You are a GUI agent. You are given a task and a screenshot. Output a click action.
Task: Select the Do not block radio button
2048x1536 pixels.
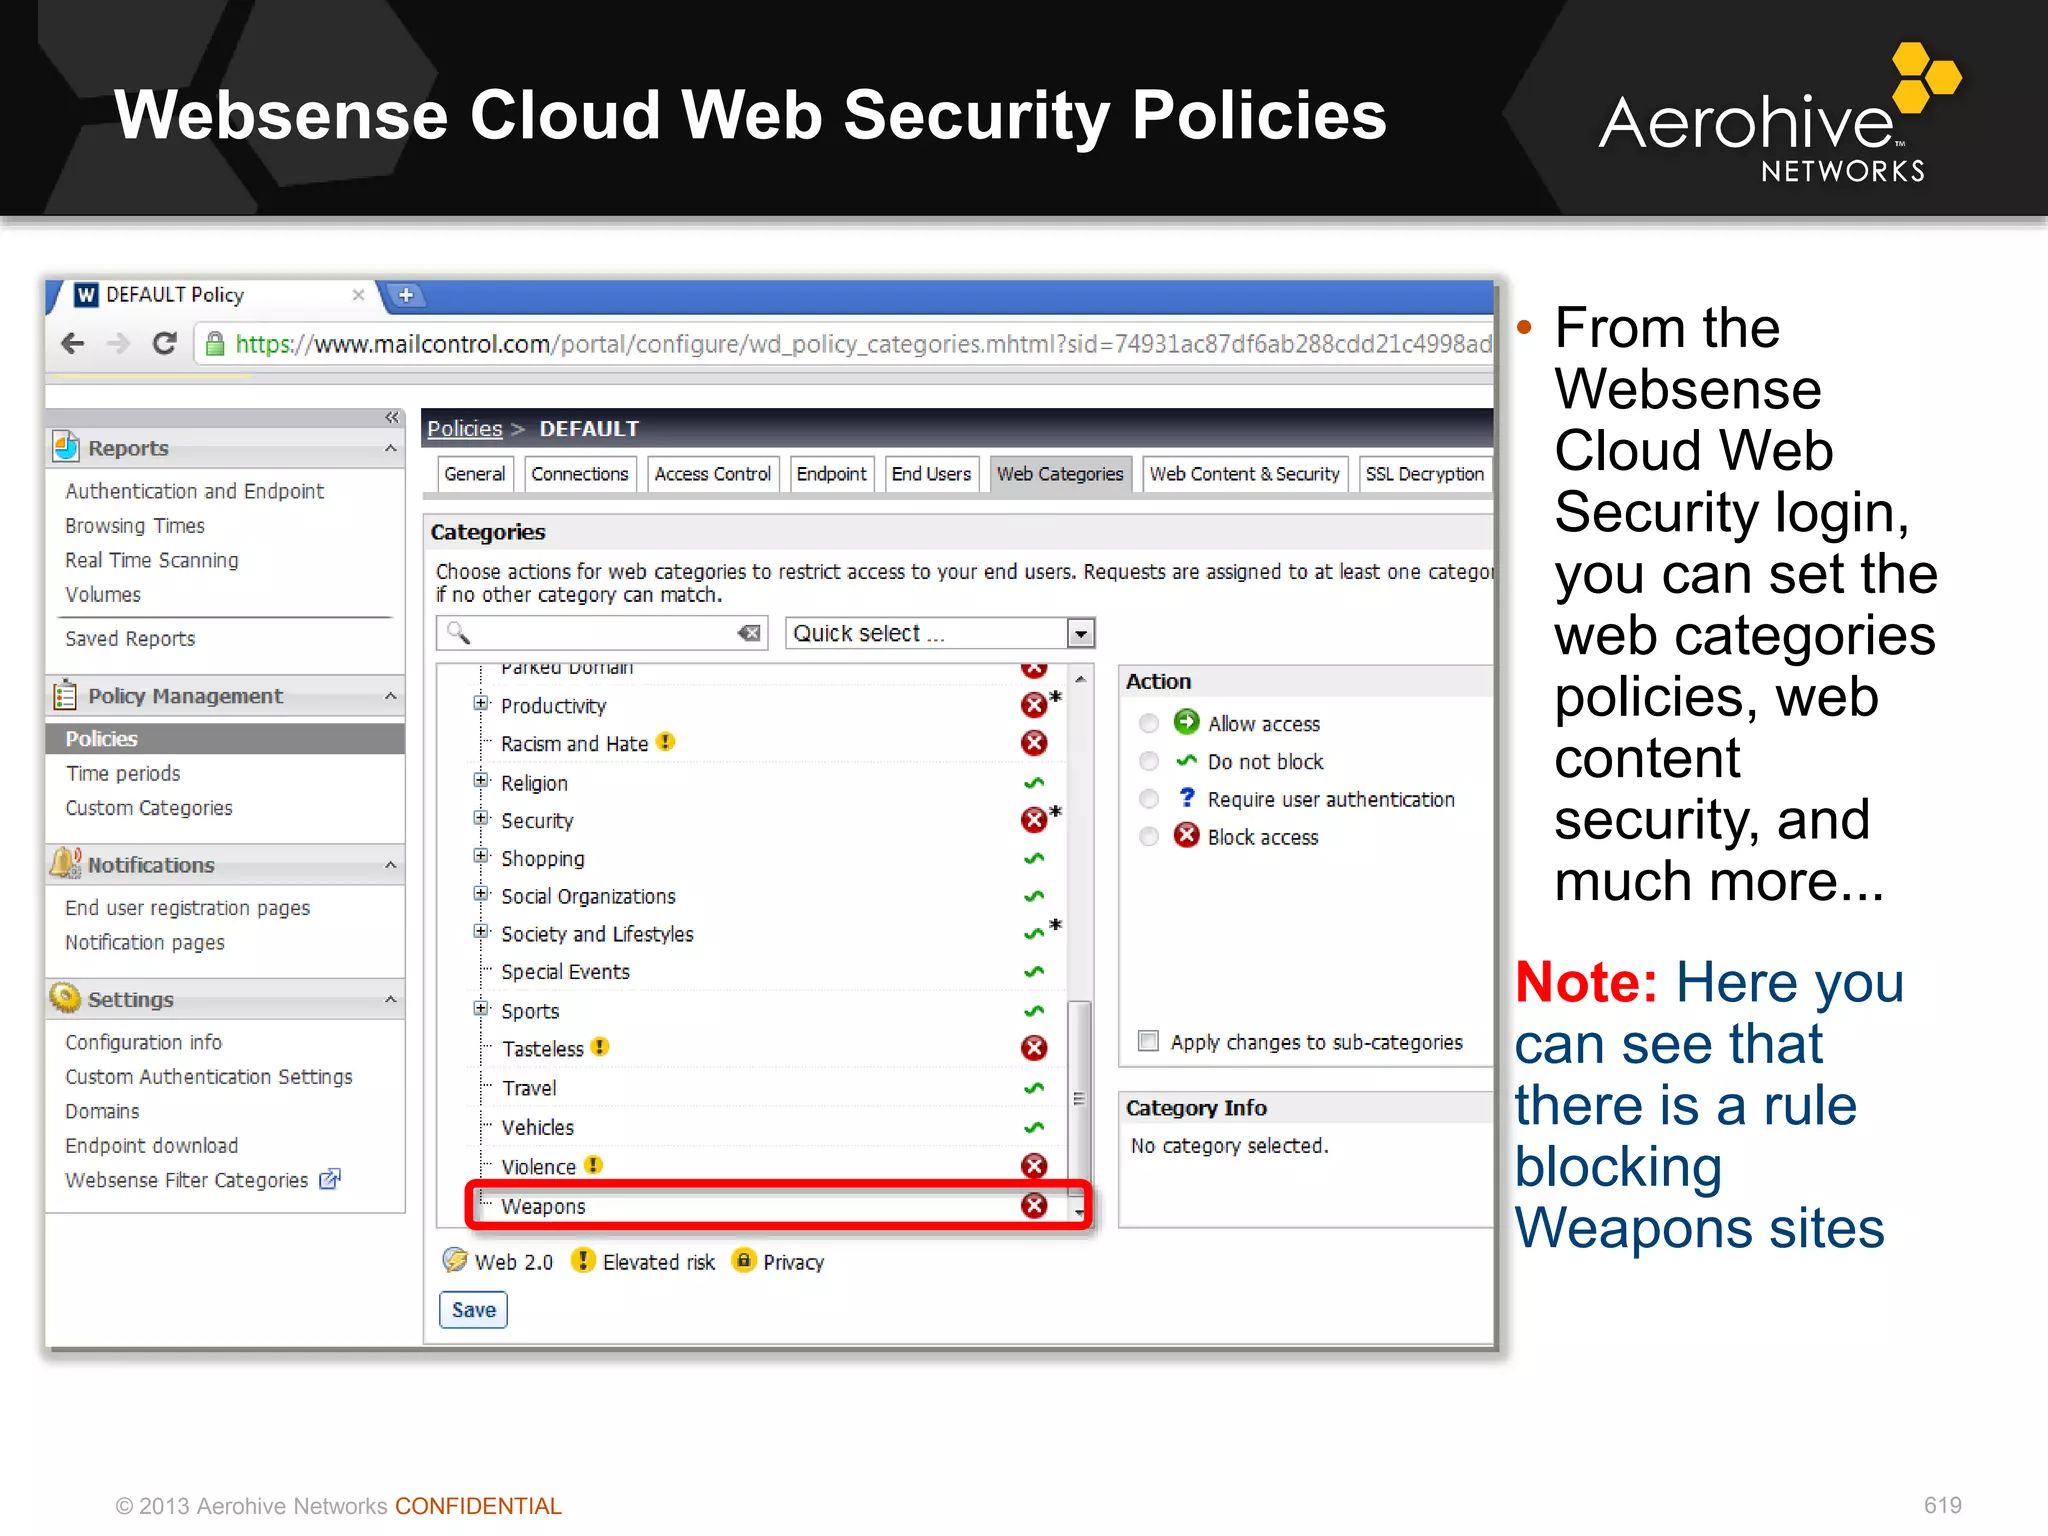pyautogui.click(x=1149, y=761)
